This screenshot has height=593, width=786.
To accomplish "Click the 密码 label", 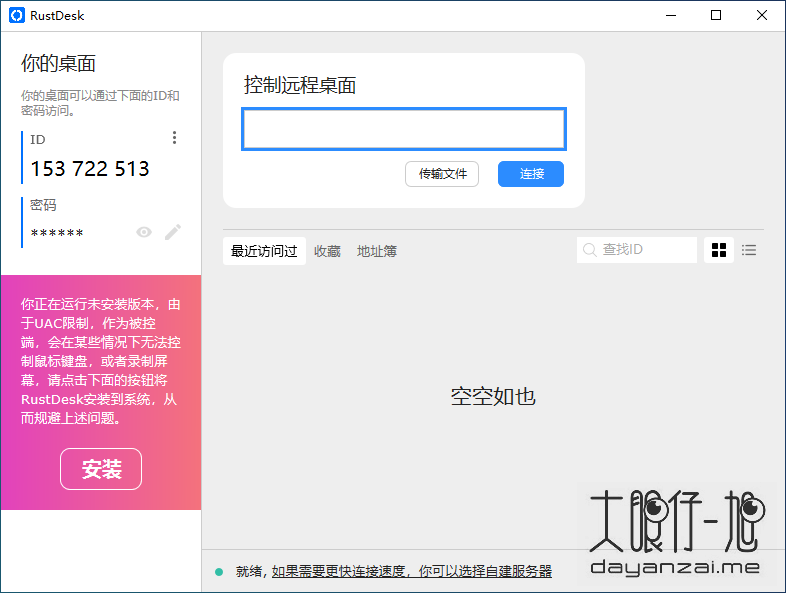I will click(43, 205).
